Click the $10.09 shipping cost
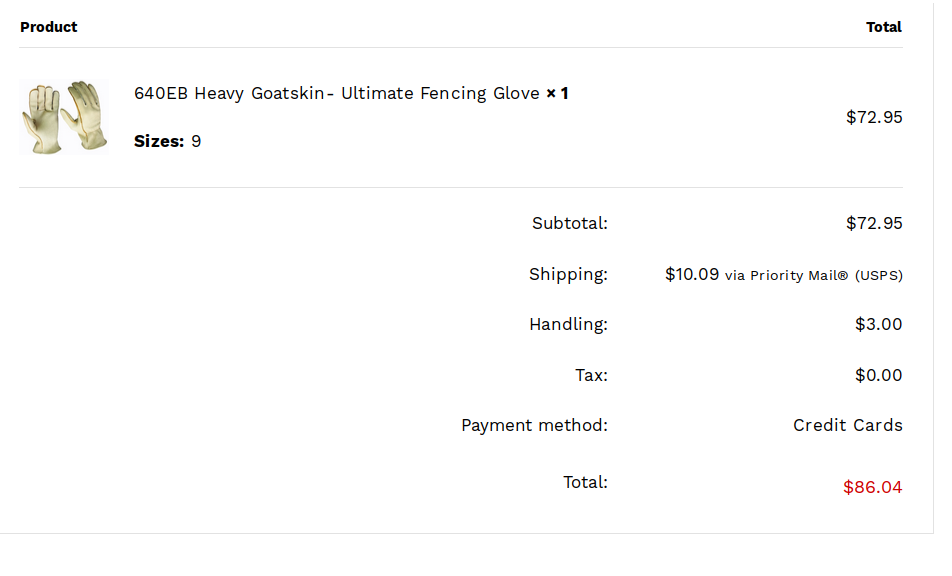 (692, 274)
